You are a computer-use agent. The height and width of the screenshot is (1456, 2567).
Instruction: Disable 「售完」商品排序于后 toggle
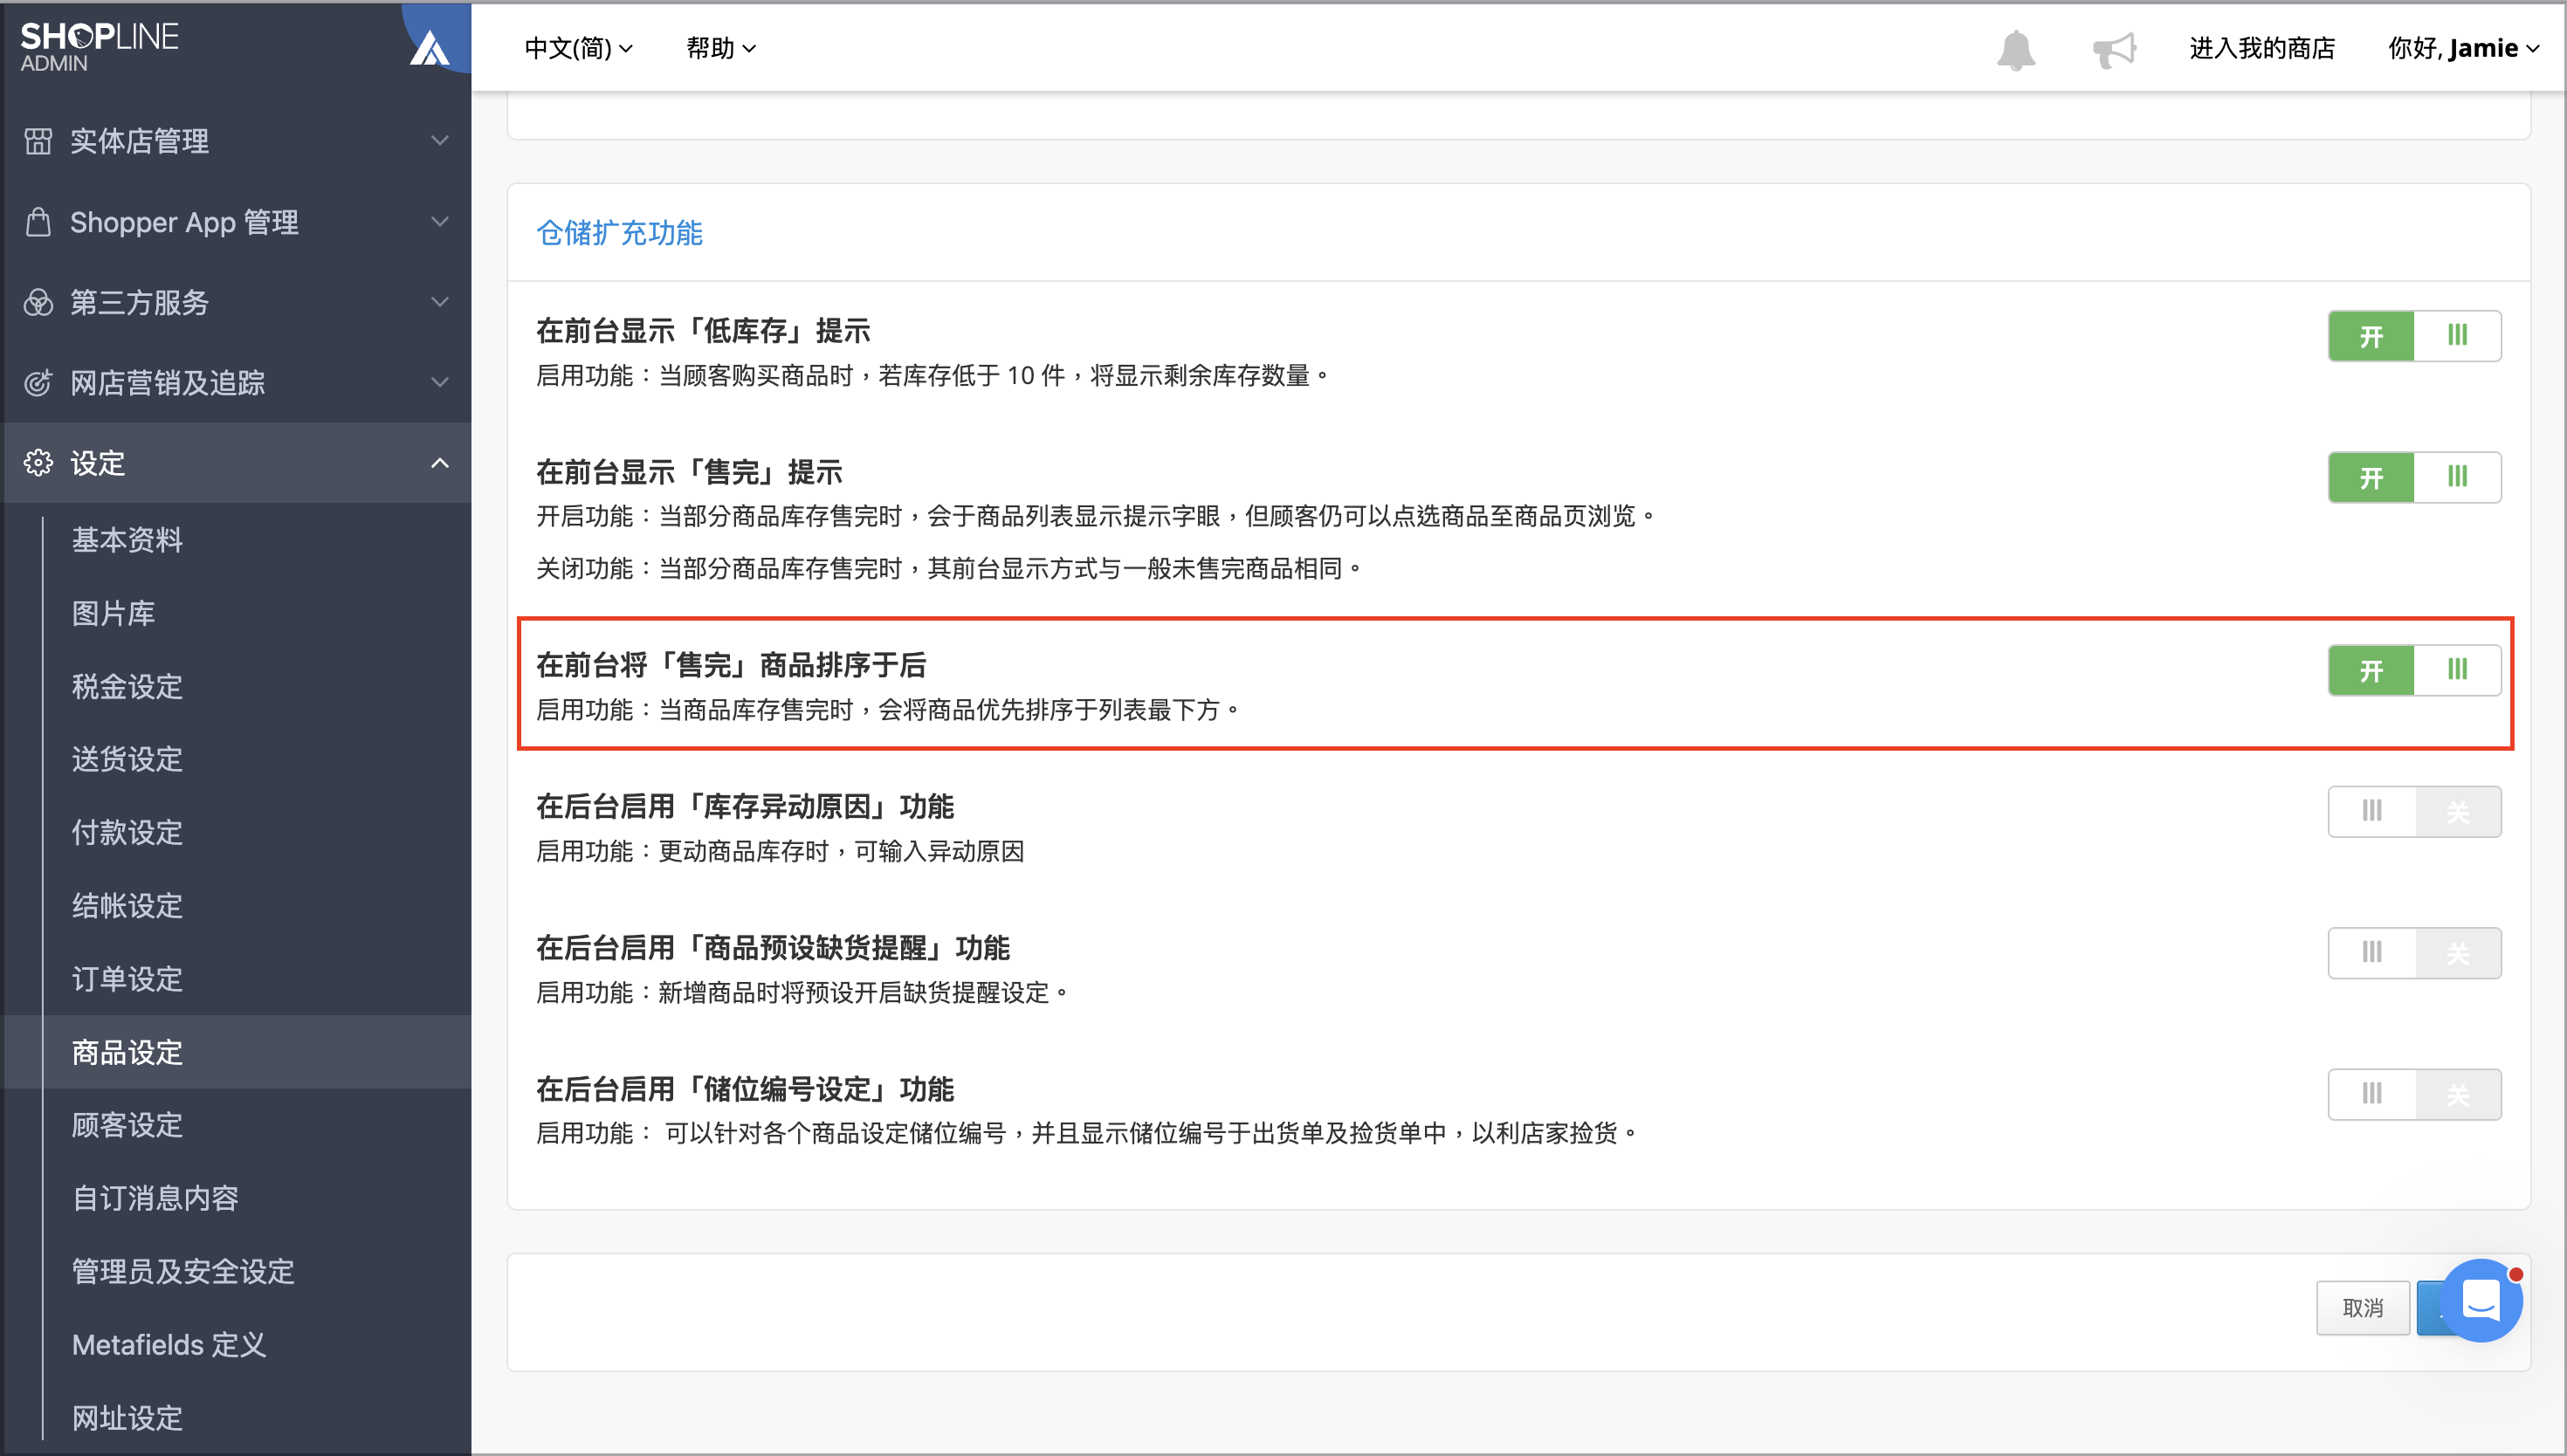(2414, 670)
